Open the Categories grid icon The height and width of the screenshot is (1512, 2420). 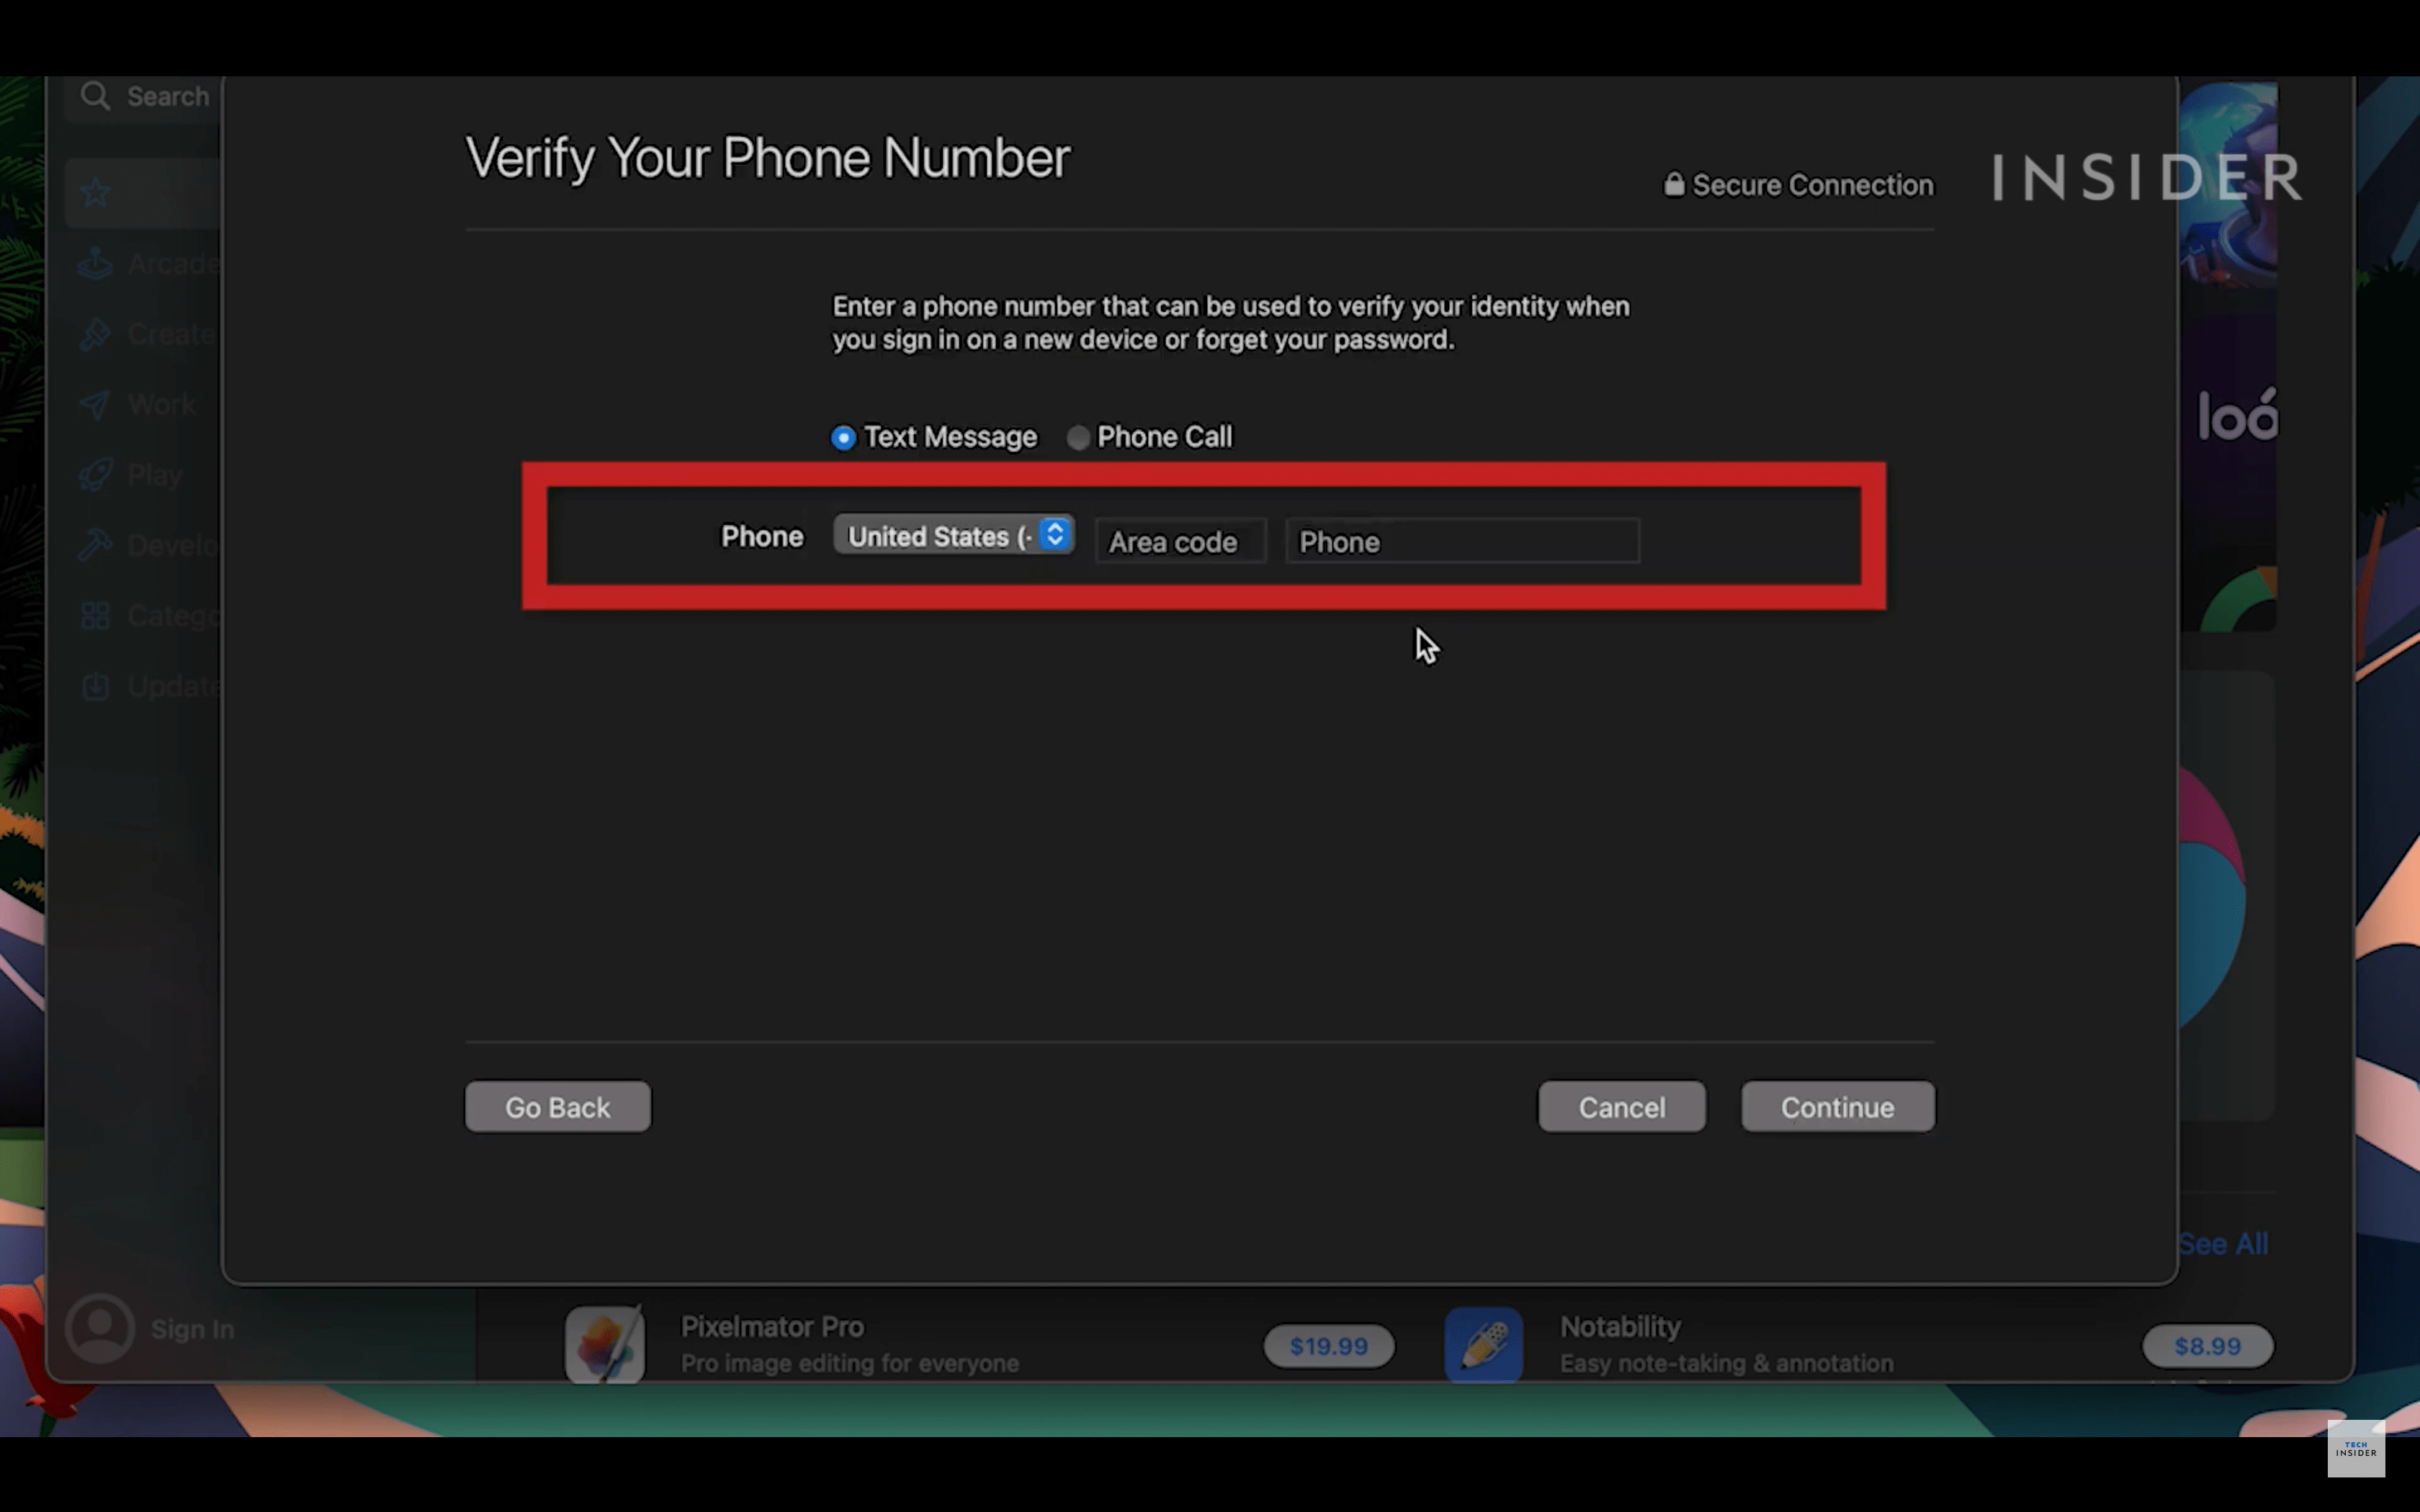click(x=95, y=615)
